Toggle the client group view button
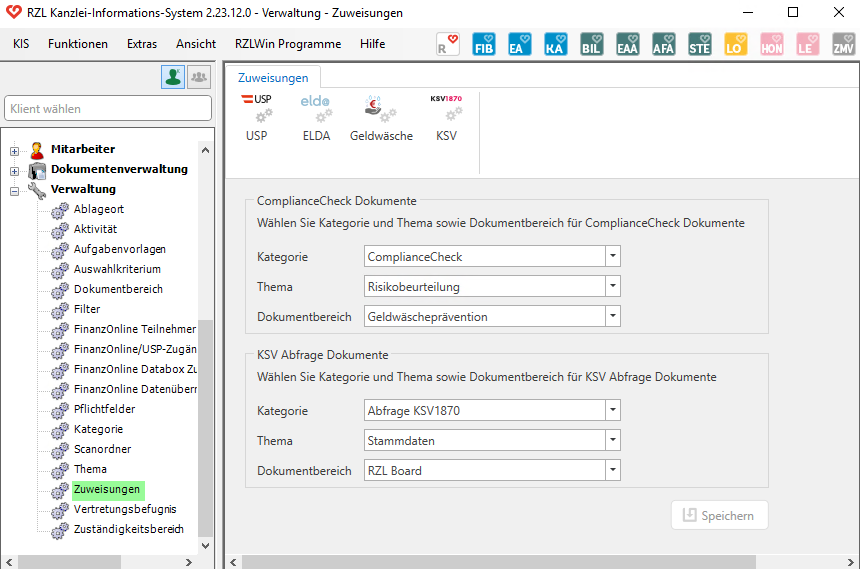Viewport: 860px width, 569px height. [199, 77]
